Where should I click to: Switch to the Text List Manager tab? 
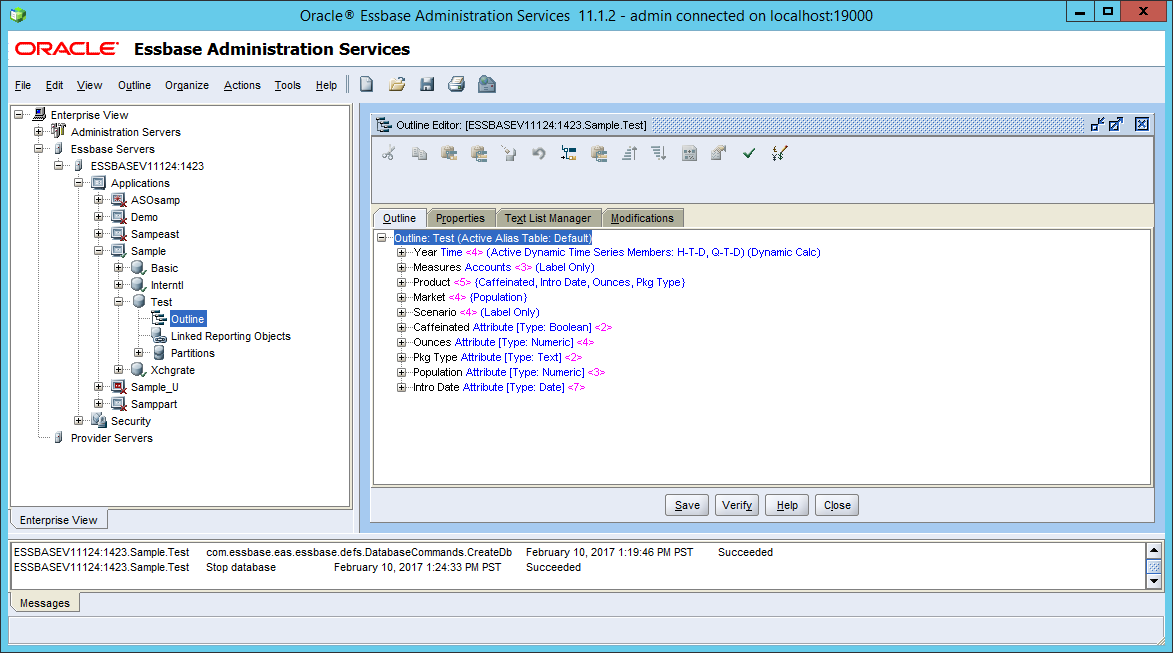pyautogui.click(x=548, y=218)
